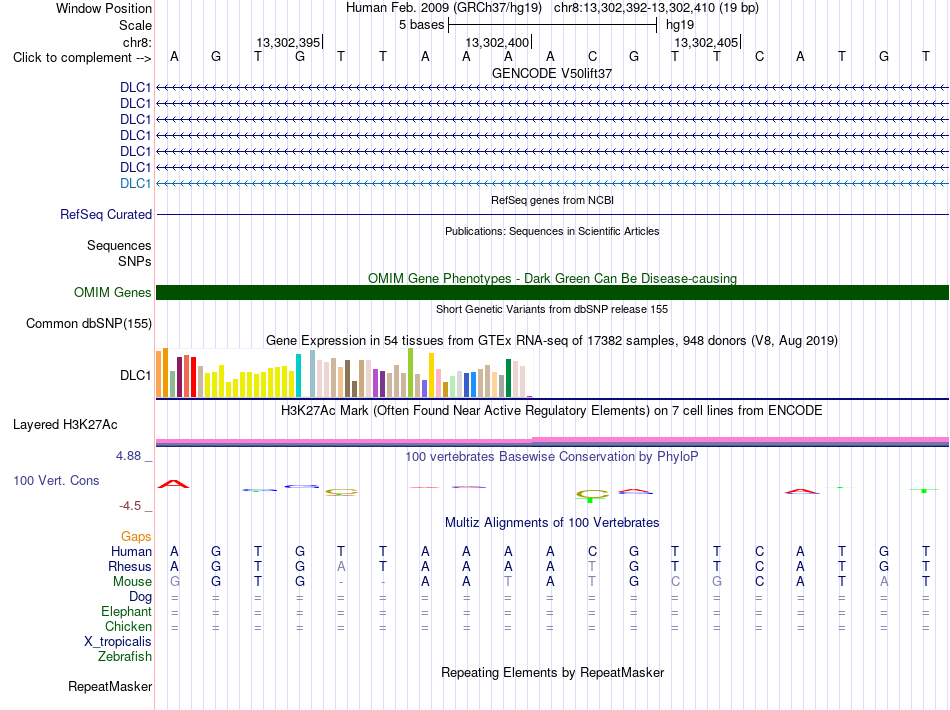Open '100 vertebrates Basewise Conservation by PhyloP' title
The height and width of the screenshot is (710, 950).
(x=552, y=457)
